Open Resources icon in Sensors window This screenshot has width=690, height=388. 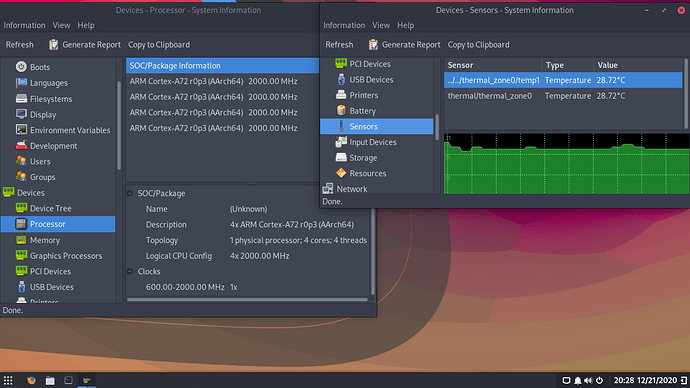pos(341,173)
